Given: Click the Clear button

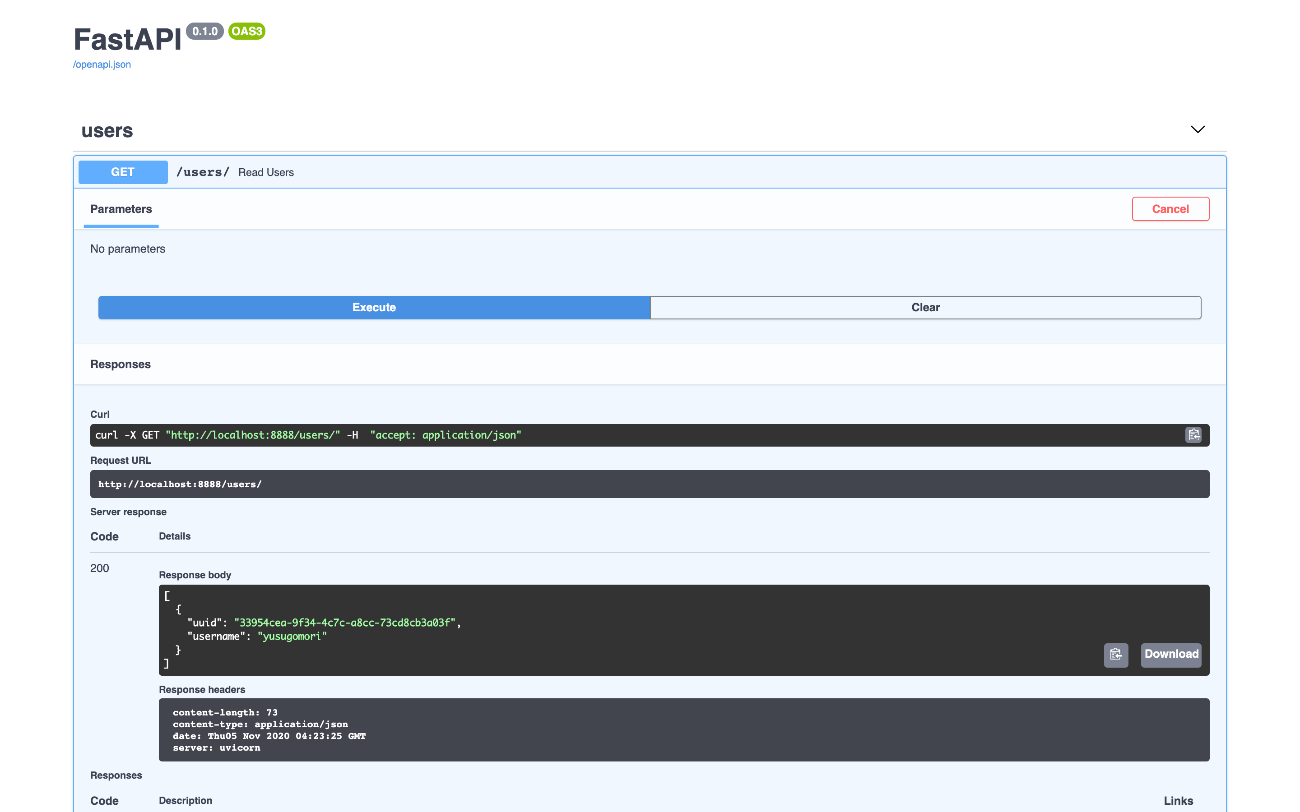Looking at the screenshot, I should [926, 307].
